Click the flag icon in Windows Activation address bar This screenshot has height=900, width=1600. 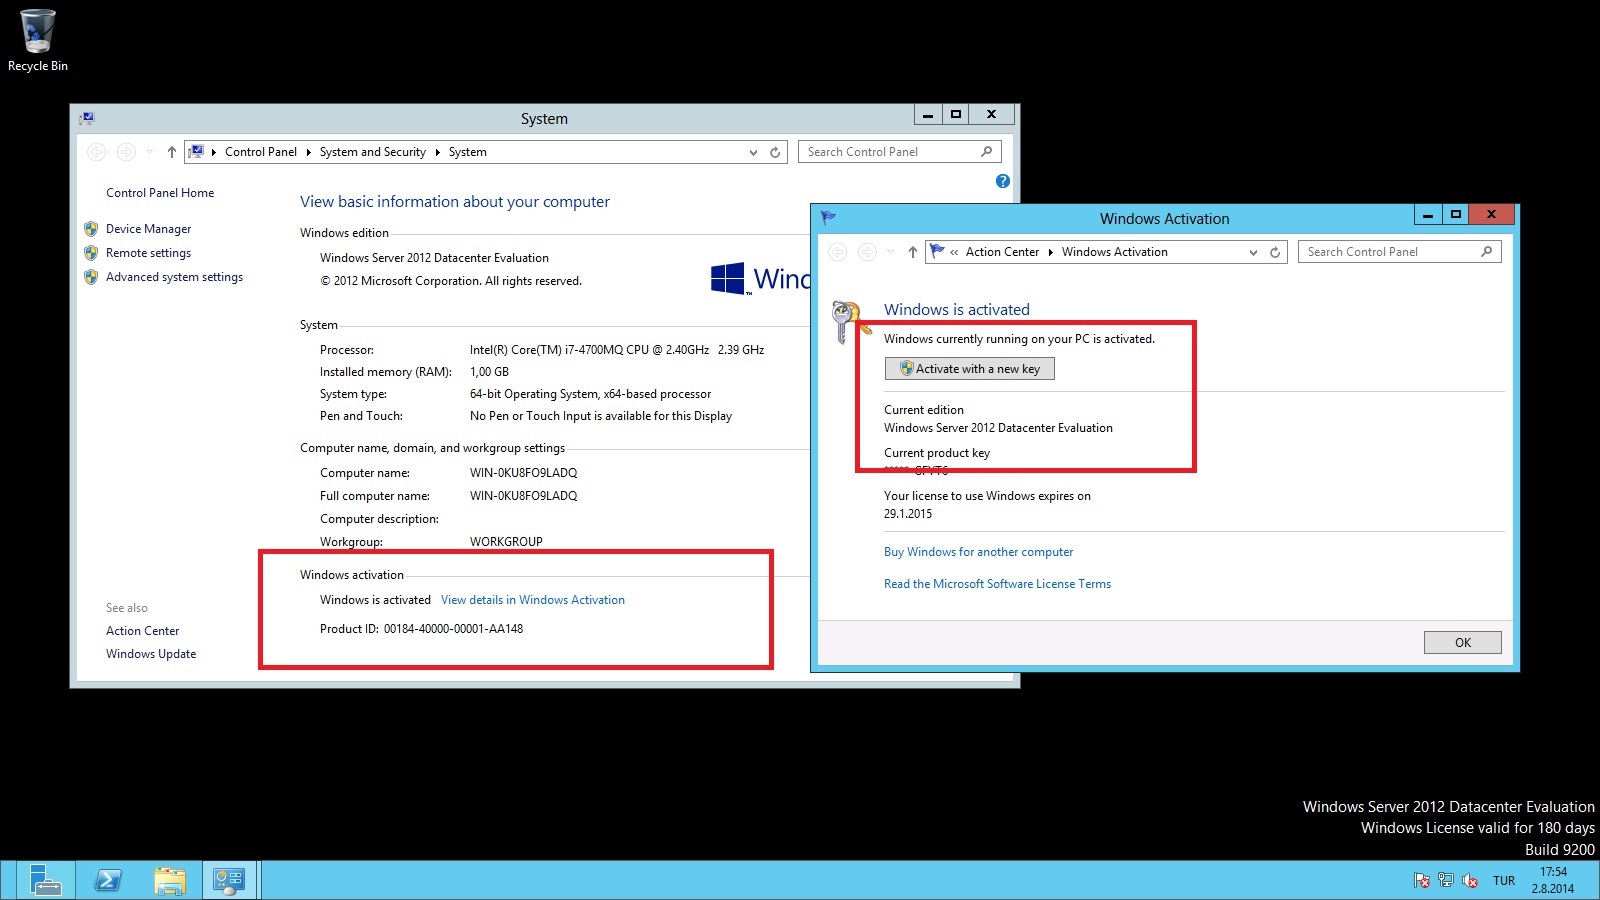(x=937, y=251)
